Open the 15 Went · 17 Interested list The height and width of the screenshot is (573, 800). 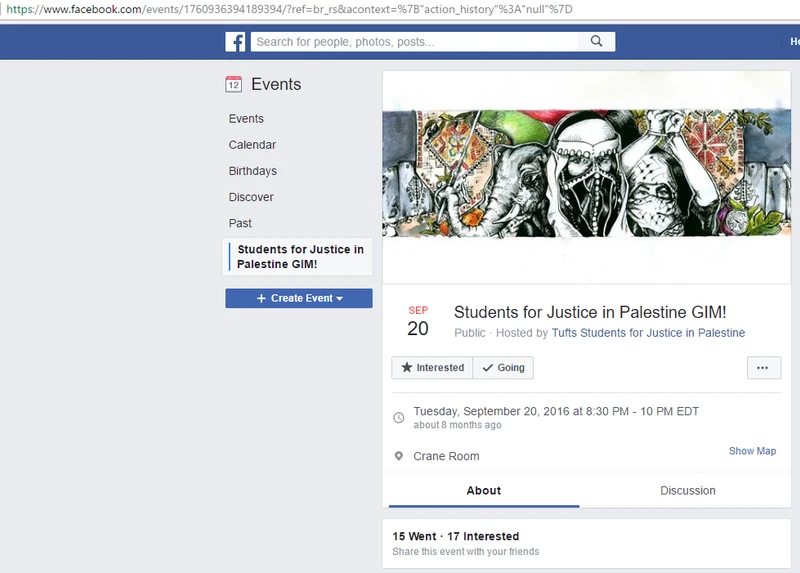tap(456, 536)
